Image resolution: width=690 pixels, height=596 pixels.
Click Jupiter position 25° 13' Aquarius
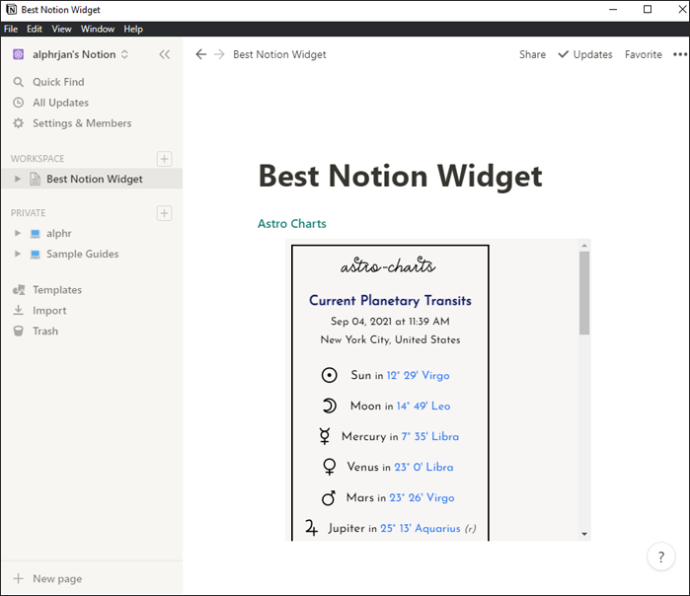coord(420,528)
